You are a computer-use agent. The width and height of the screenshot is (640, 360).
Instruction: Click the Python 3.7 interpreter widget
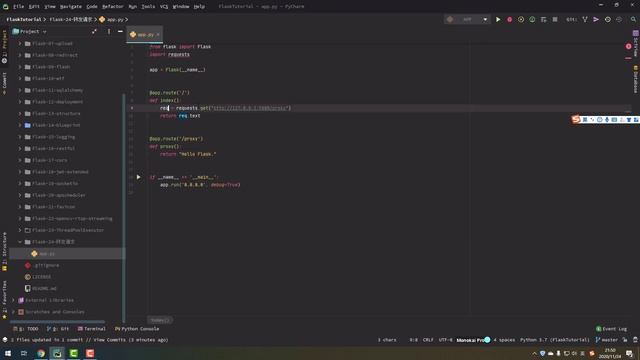click(x=555, y=340)
